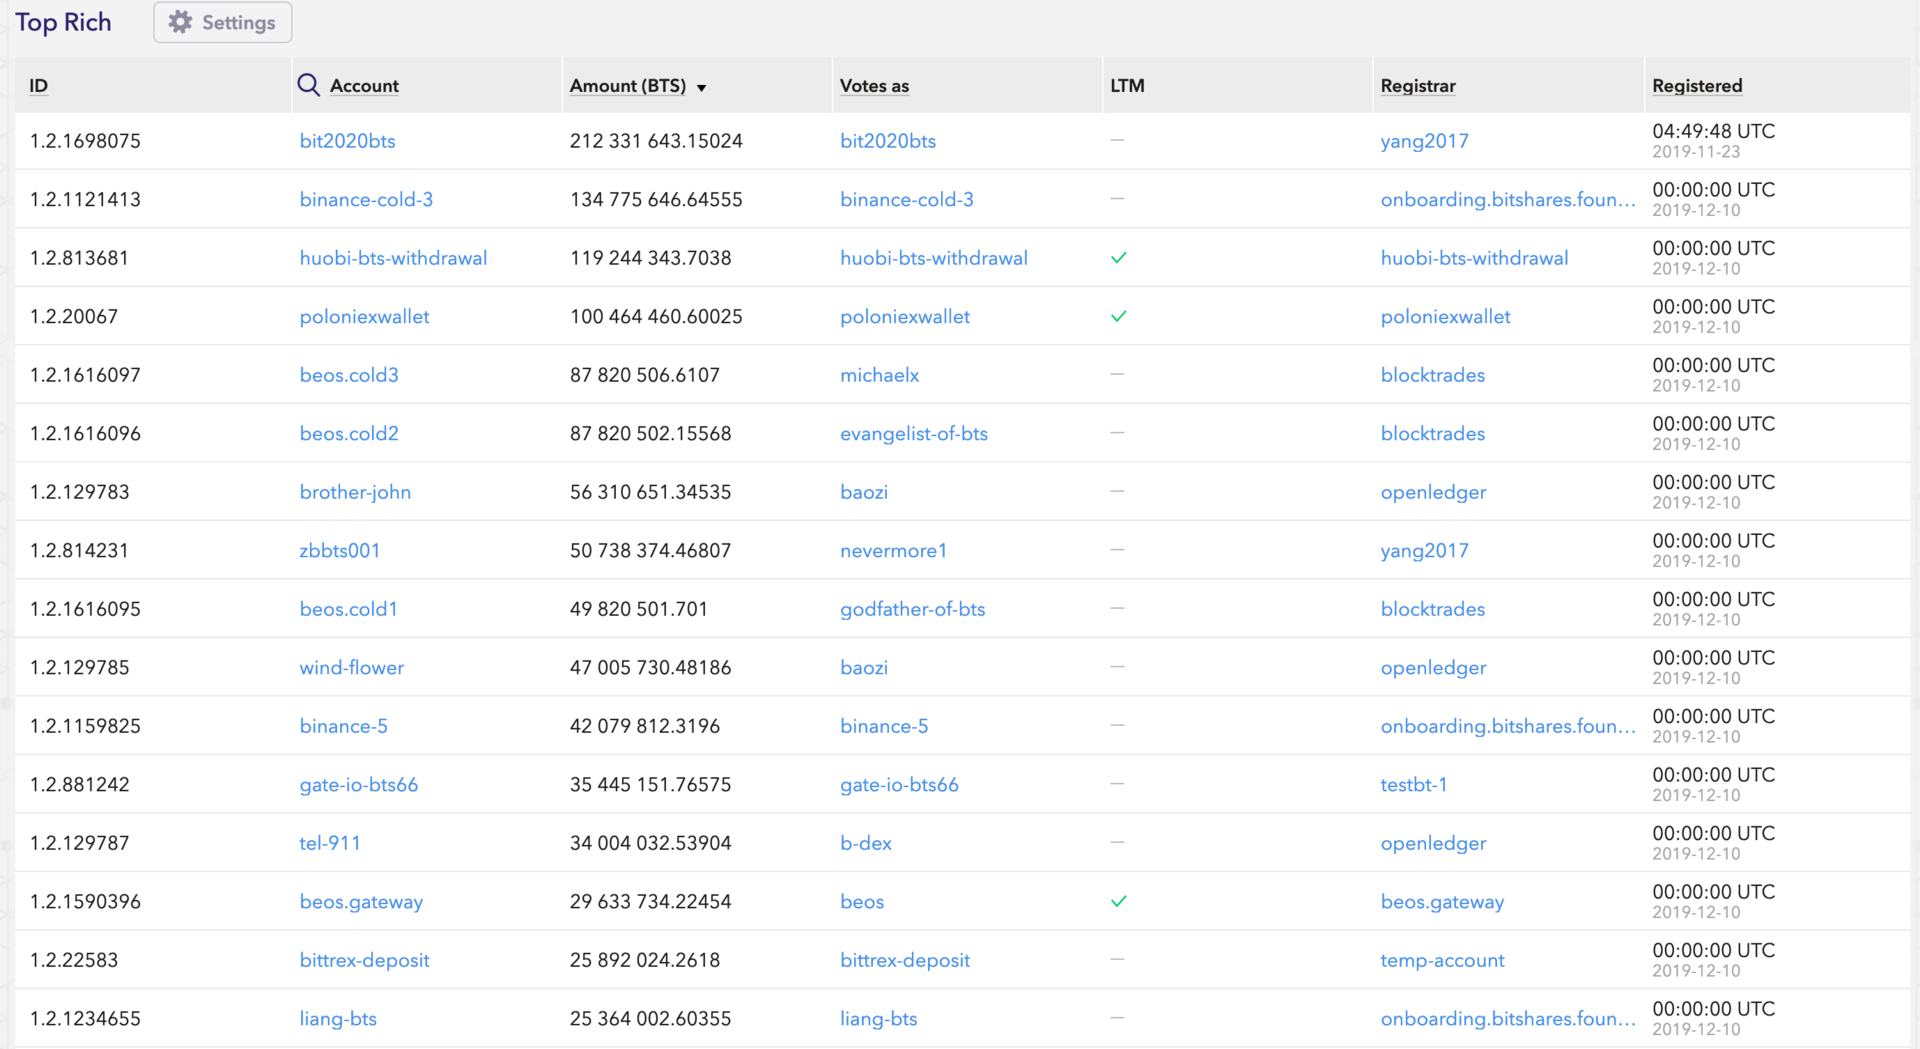Sort by Registered column header
This screenshot has width=1920, height=1049.
tap(1697, 86)
